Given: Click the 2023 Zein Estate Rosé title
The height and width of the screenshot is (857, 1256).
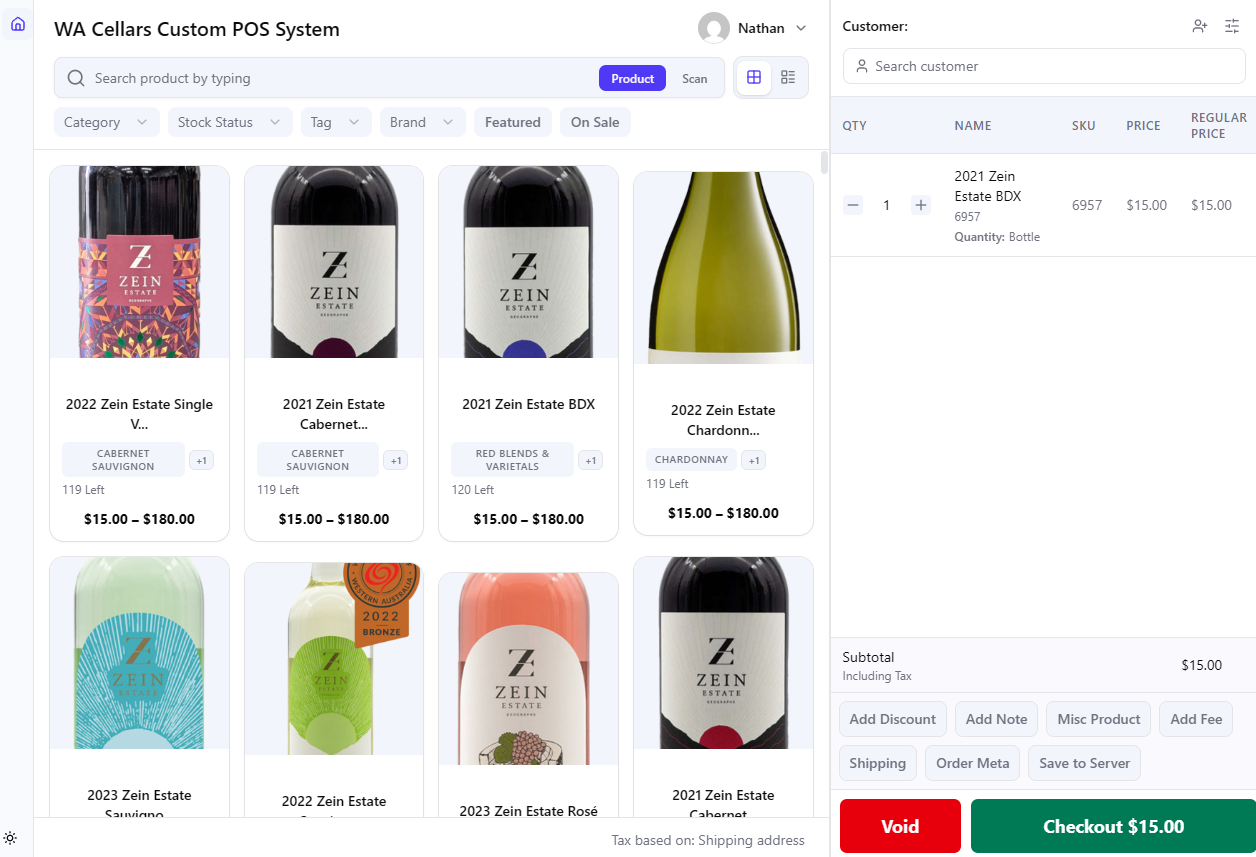Looking at the screenshot, I should tap(528, 811).
